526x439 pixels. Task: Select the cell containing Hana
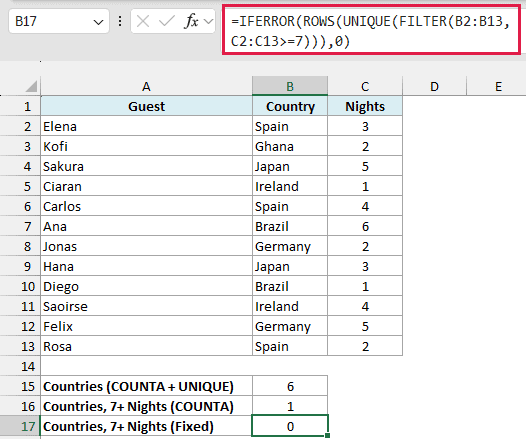(x=146, y=266)
